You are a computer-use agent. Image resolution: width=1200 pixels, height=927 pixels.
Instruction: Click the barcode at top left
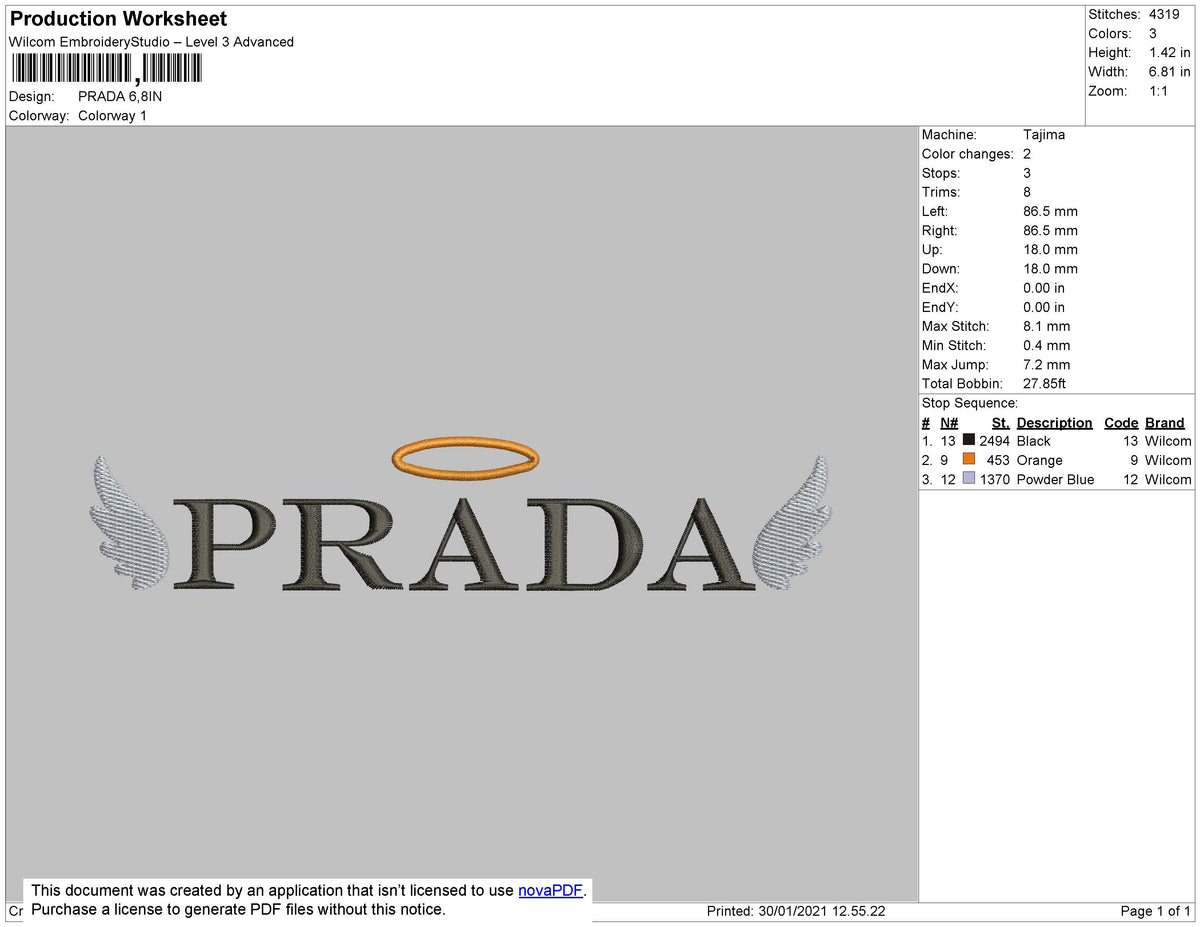[105, 67]
